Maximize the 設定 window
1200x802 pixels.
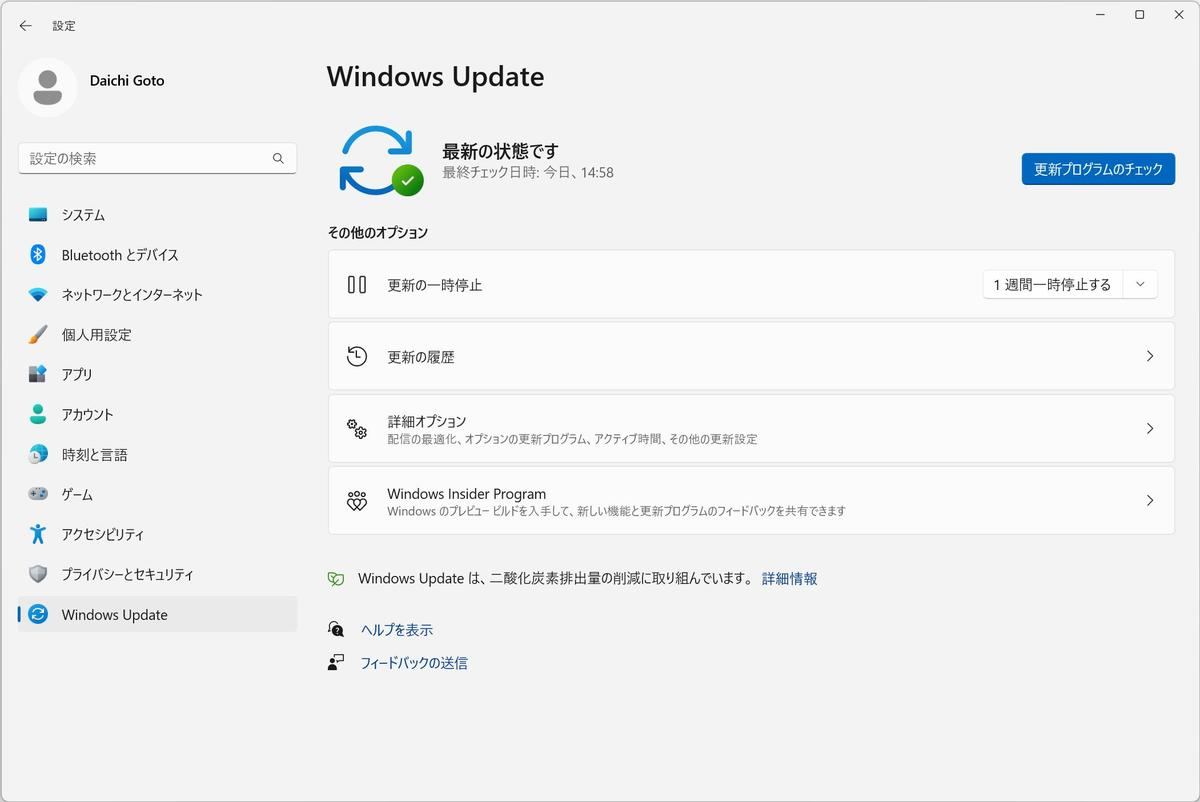pyautogui.click(x=1140, y=15)
